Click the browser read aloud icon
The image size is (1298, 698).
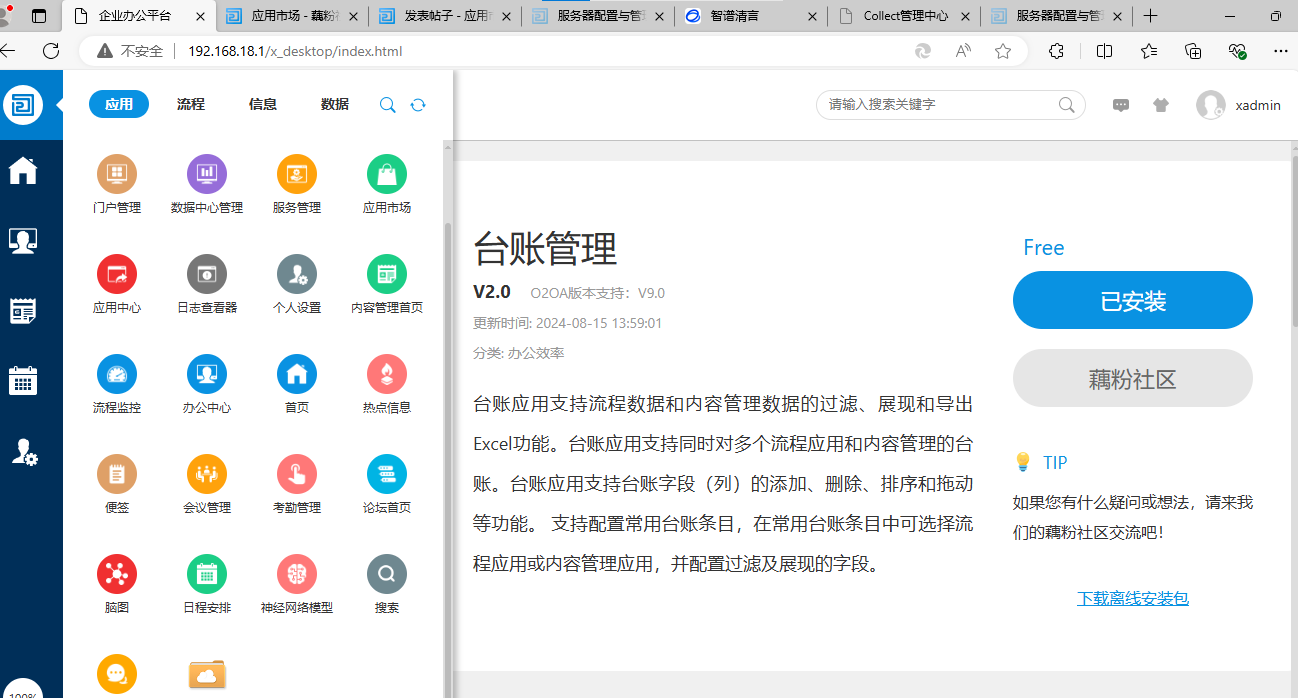pos(963,51)
